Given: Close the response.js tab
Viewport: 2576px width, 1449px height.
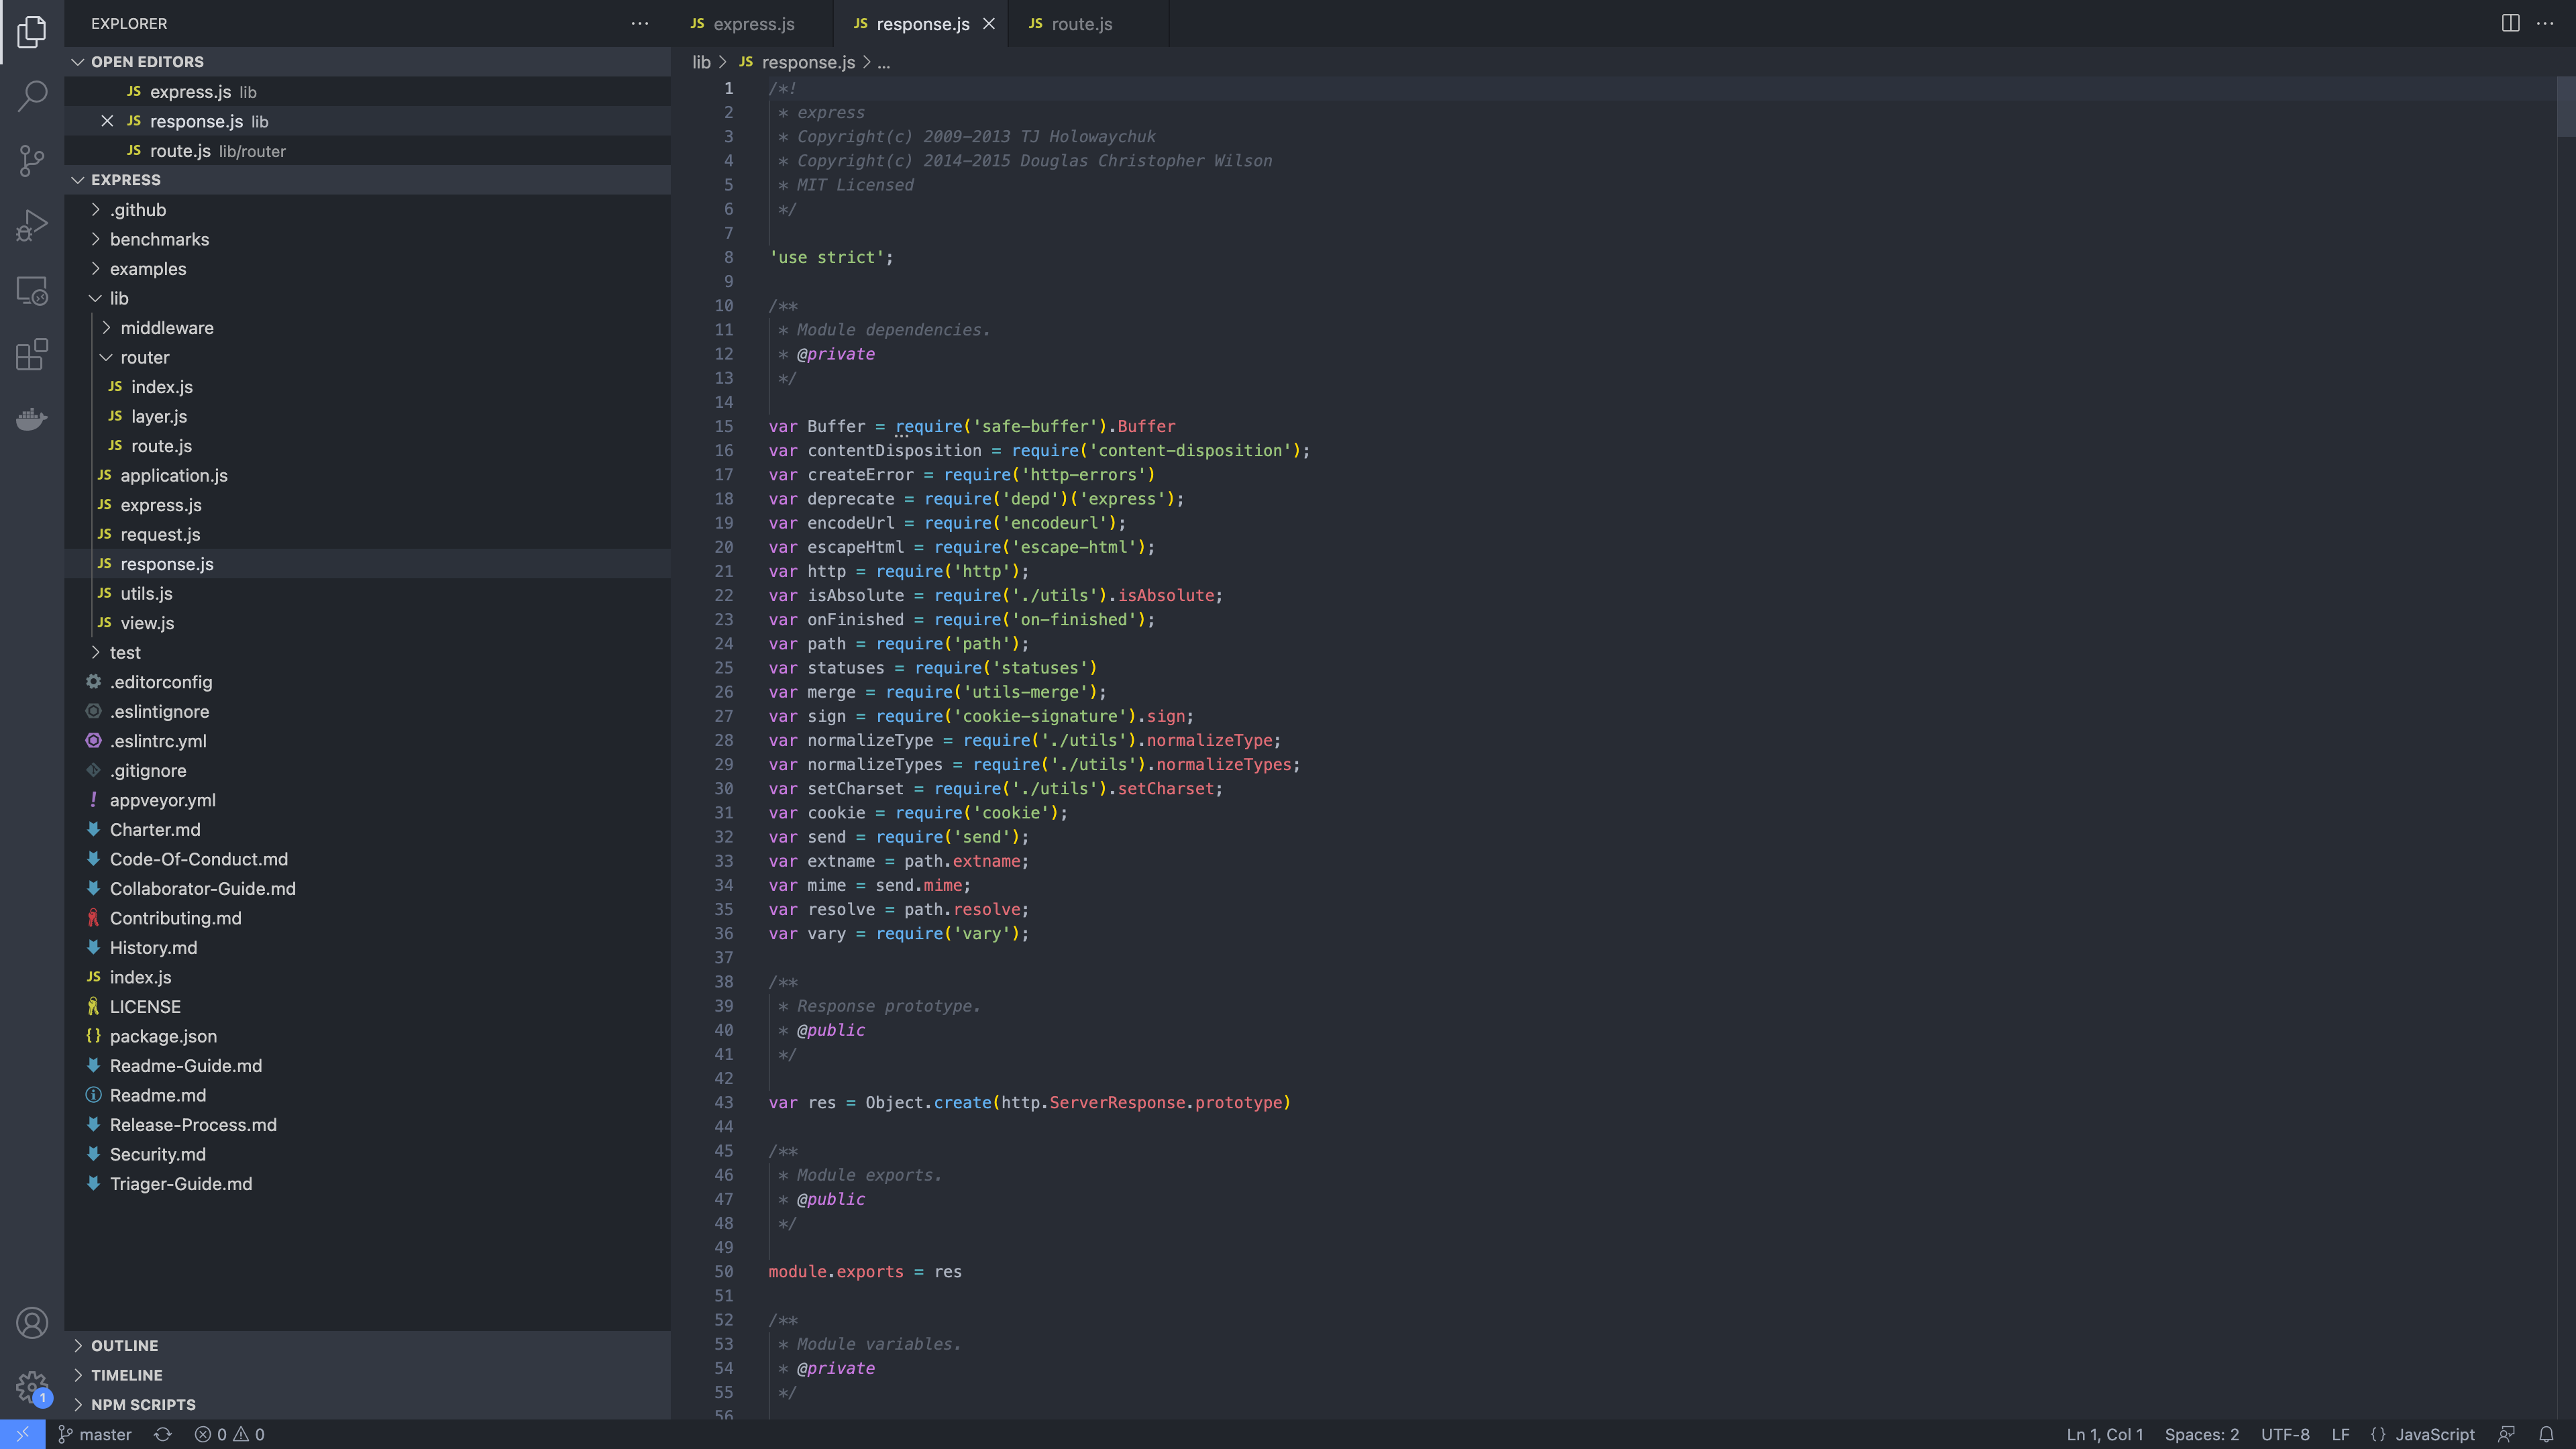Looking at the screenshot, I should click(x=988, y=23).
